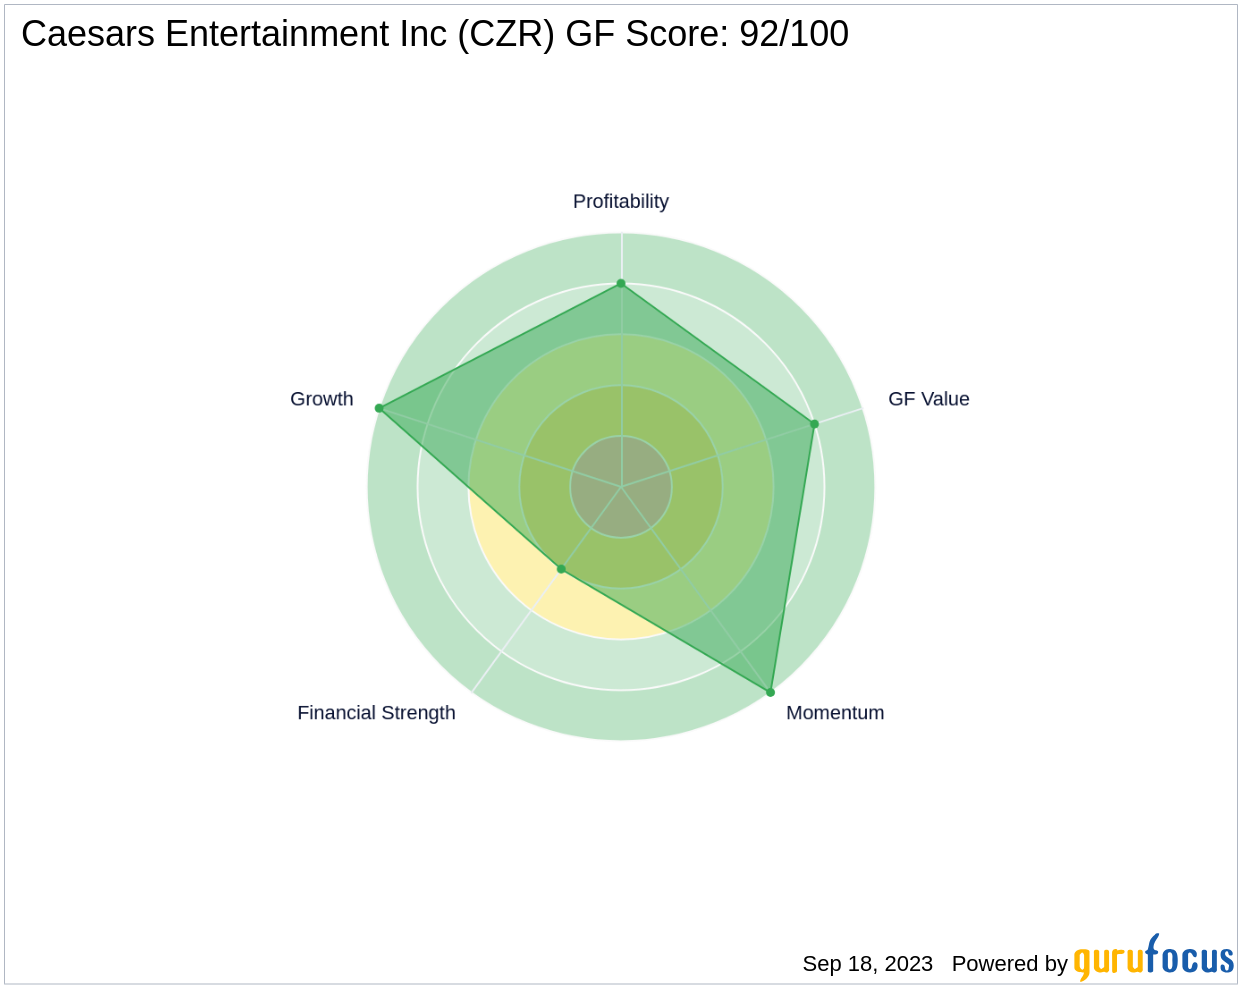Click the Financial Strength axis label
1242x988 pixels.
click(376, 713)
